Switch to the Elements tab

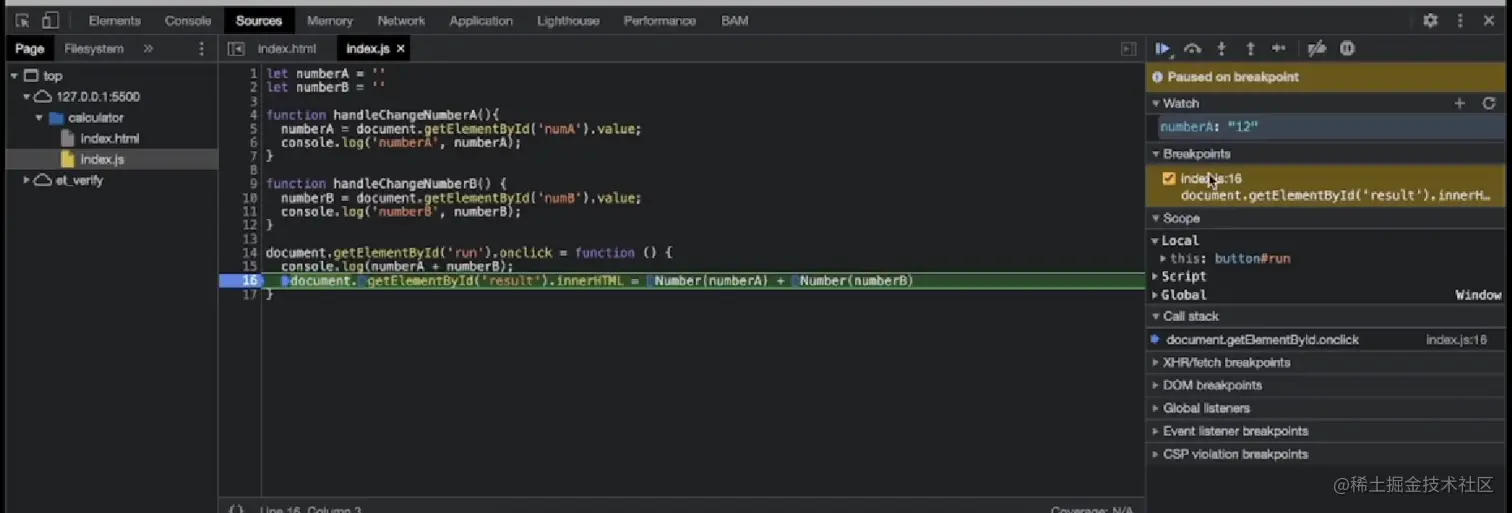tap(115, 20)
